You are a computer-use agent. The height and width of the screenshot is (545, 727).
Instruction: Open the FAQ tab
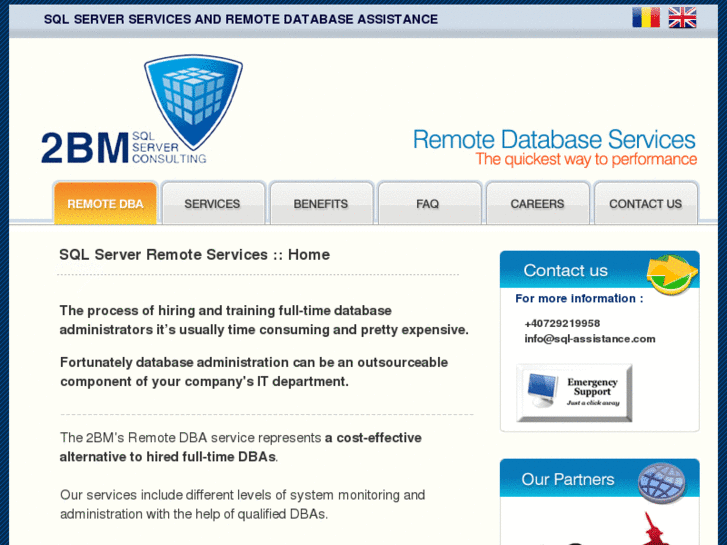coord(428,203)
